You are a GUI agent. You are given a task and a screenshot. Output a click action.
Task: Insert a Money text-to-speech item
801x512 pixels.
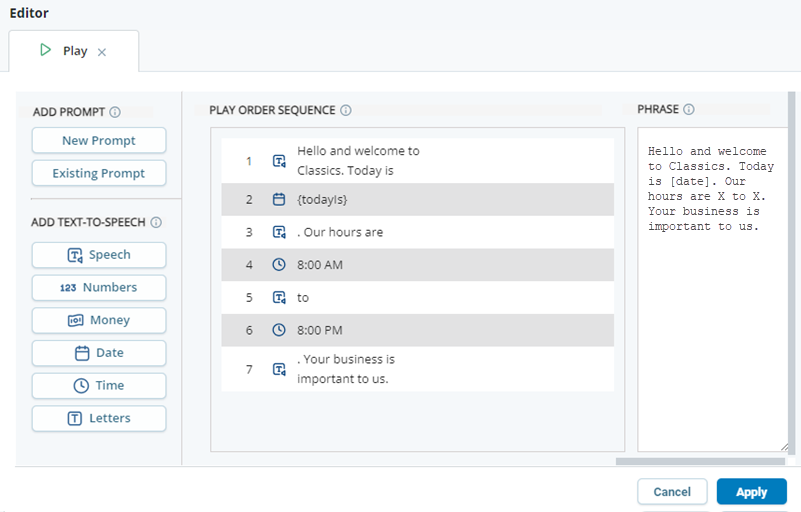pyautogui.click(x=99, y=321)
